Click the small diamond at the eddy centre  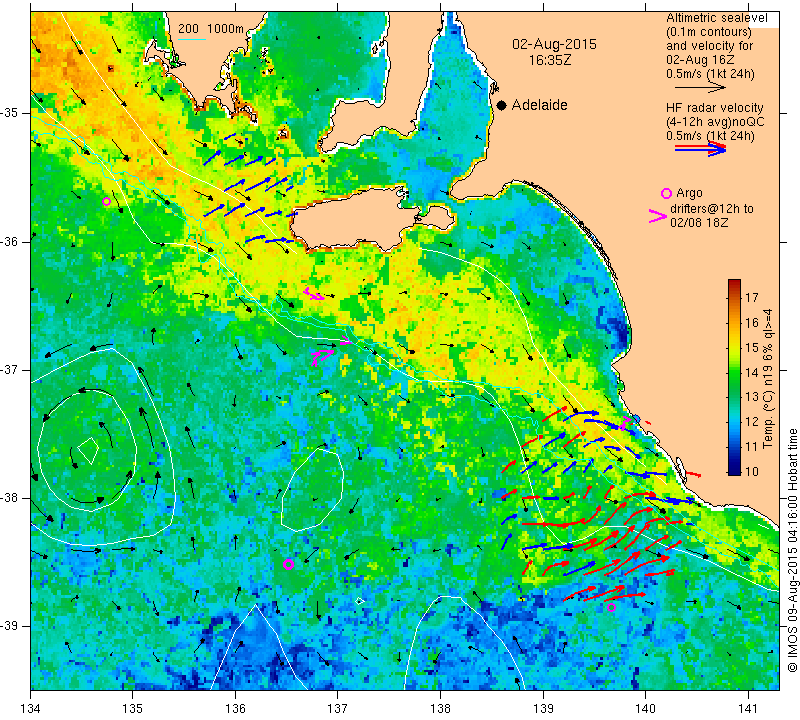88,450
